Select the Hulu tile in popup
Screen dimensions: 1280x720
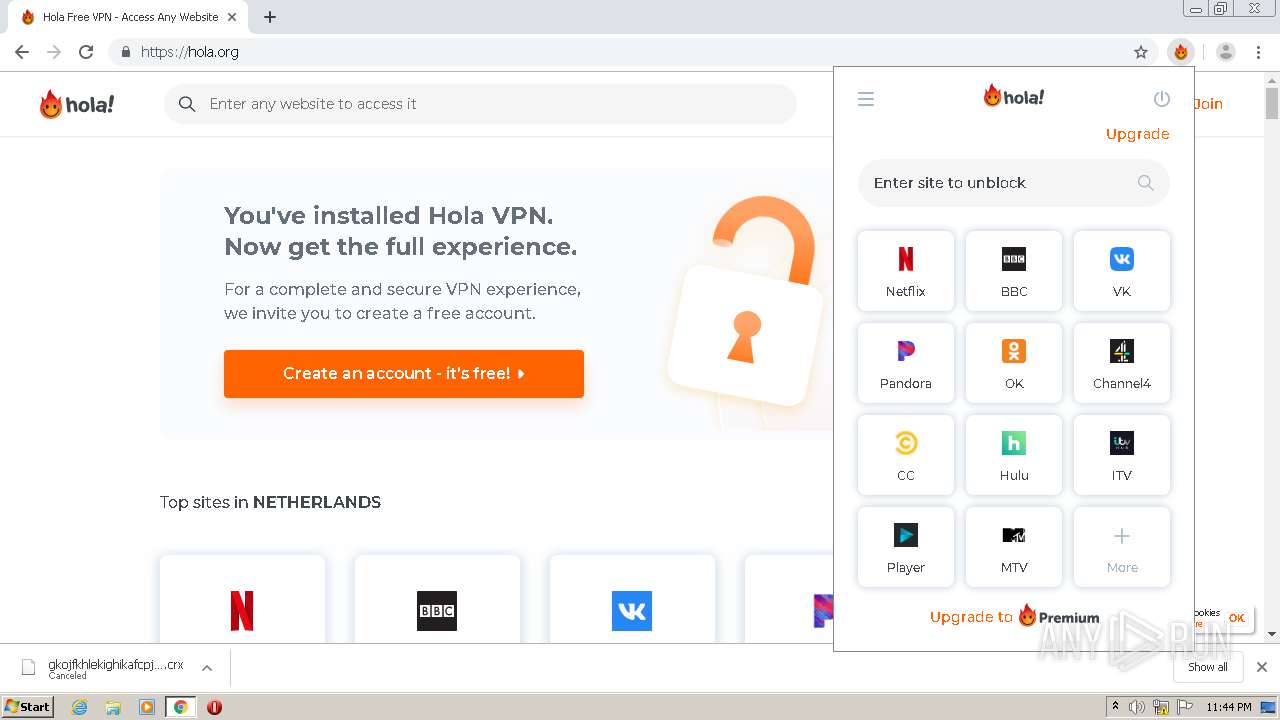pyautogui.click(x=1014, y=455)
